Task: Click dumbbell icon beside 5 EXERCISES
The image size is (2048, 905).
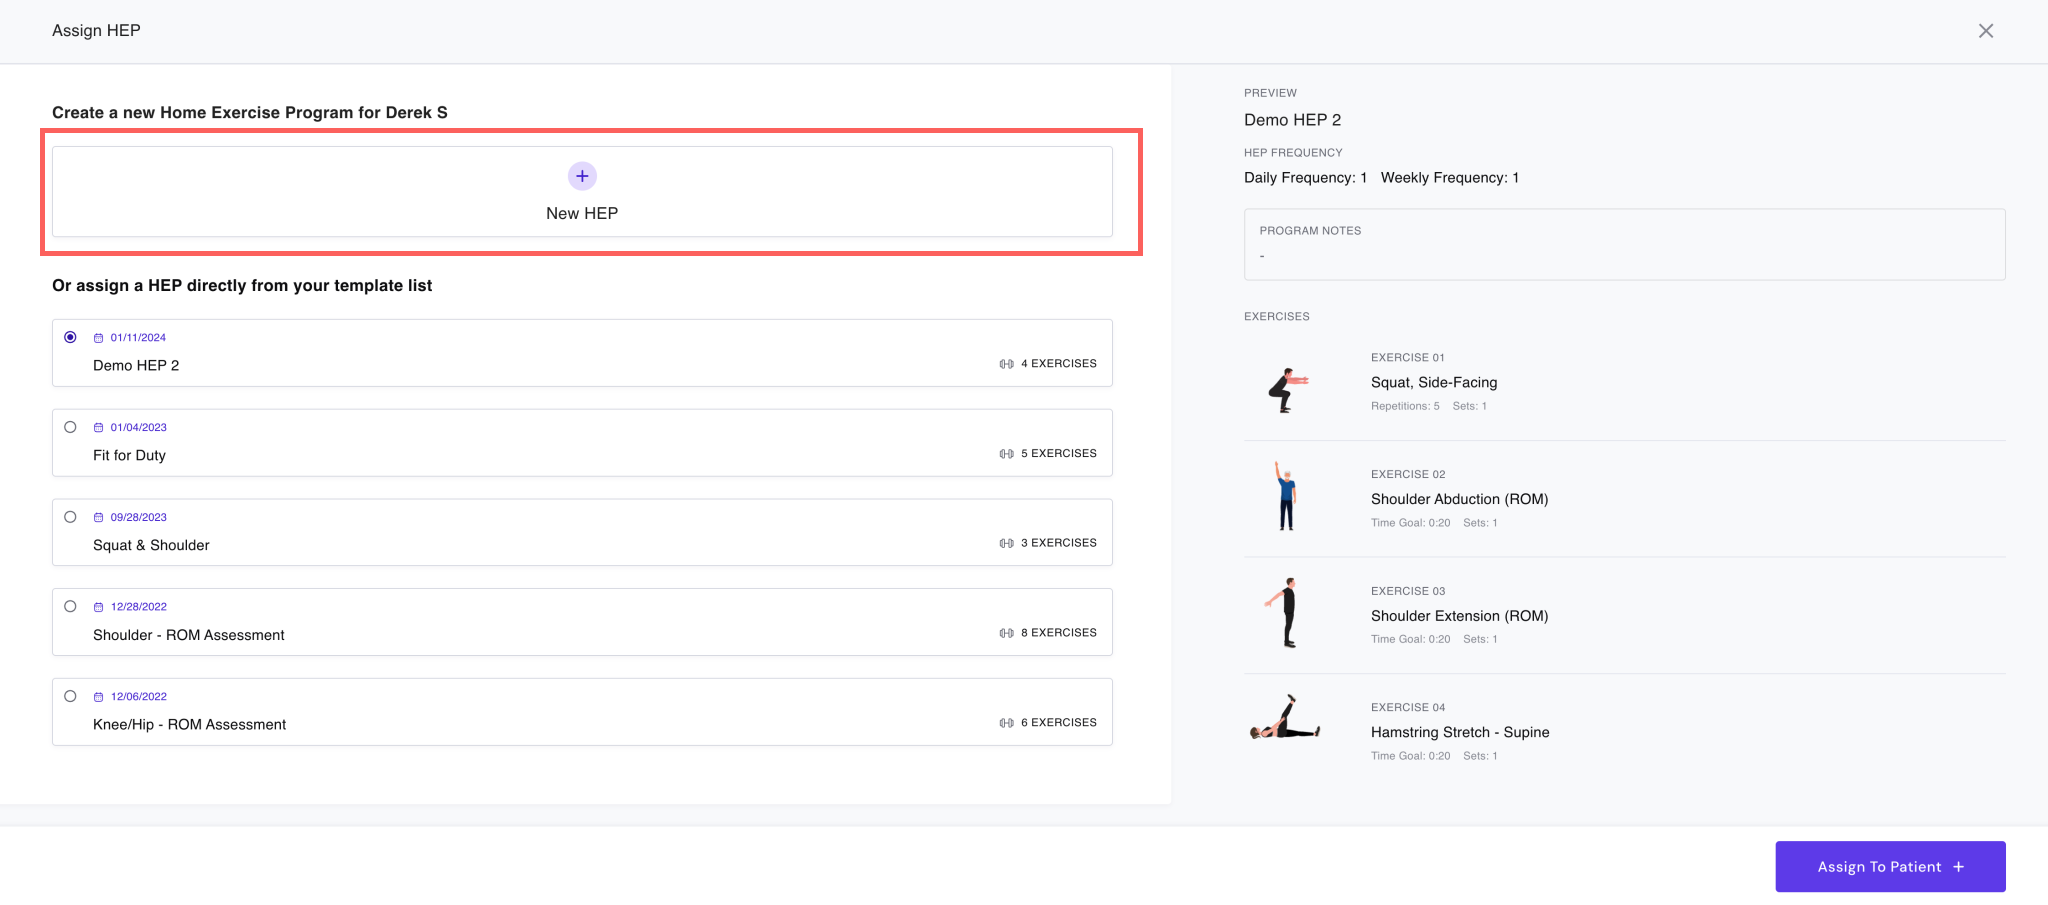Action: click(x=1006, y=454)
